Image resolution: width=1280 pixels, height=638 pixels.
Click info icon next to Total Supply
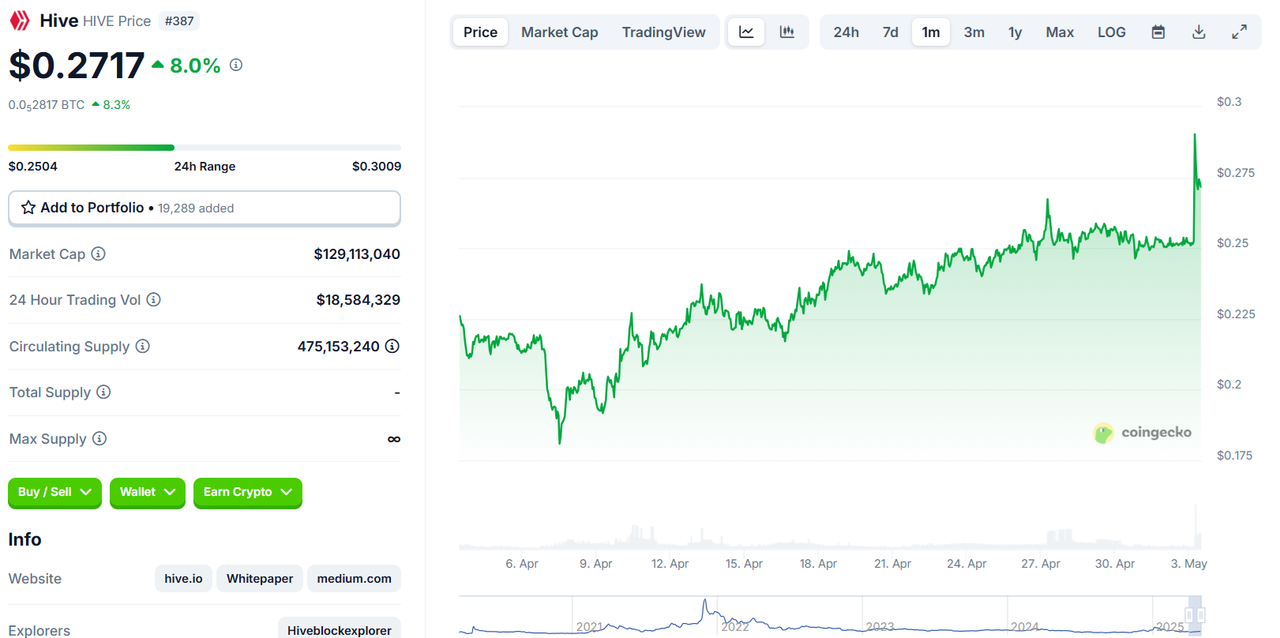(x=103, y=392)
